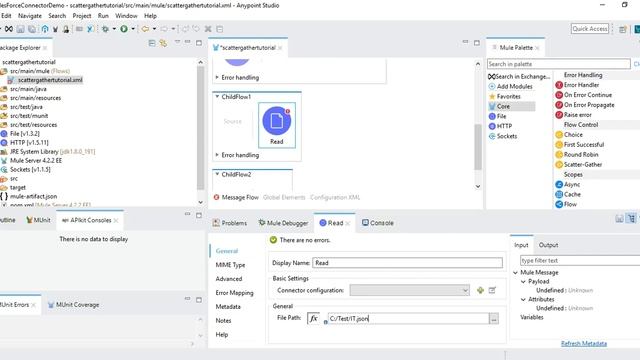Open the dropdown arrow beside the Debug icon

[x=114, y=29]
